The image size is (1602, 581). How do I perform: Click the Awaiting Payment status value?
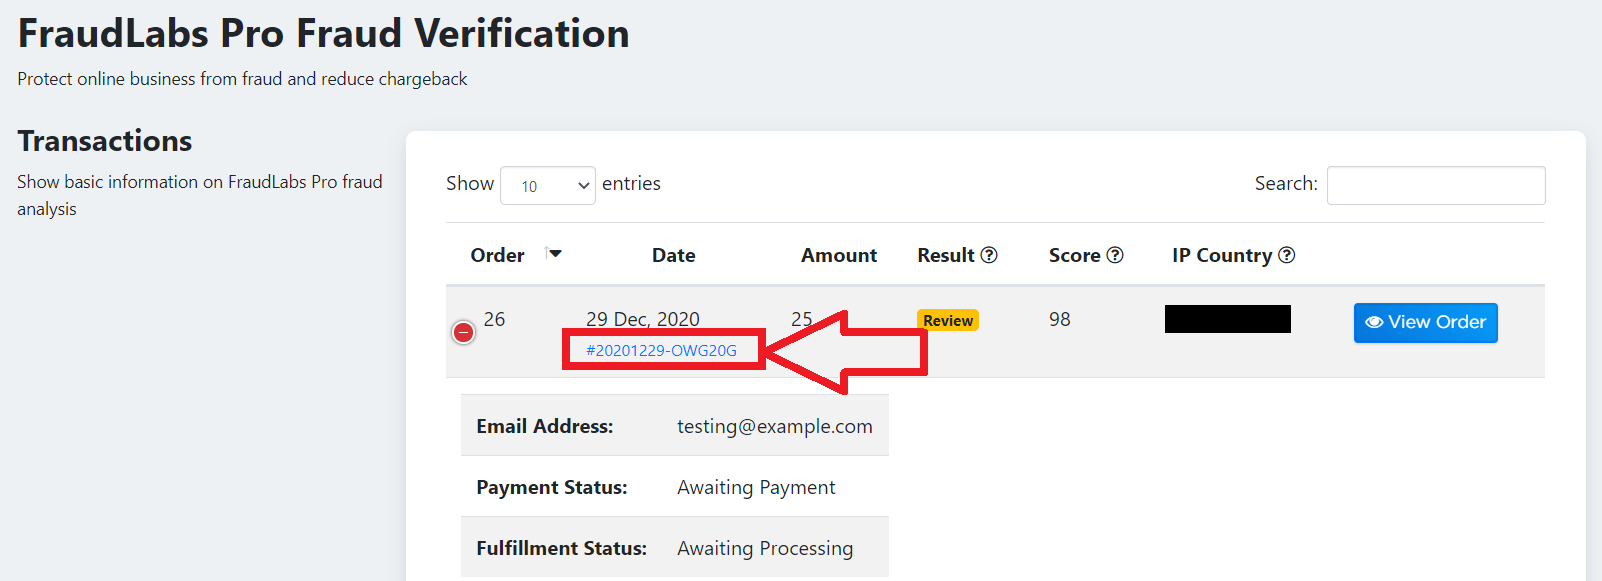click(756, 487)
